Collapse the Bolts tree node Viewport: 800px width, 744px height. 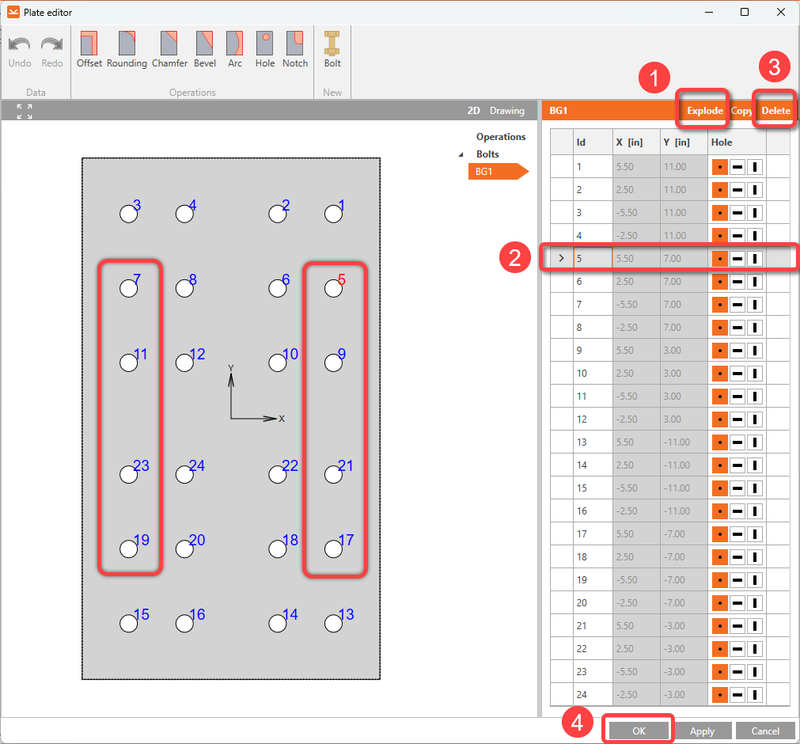(463, 154)
